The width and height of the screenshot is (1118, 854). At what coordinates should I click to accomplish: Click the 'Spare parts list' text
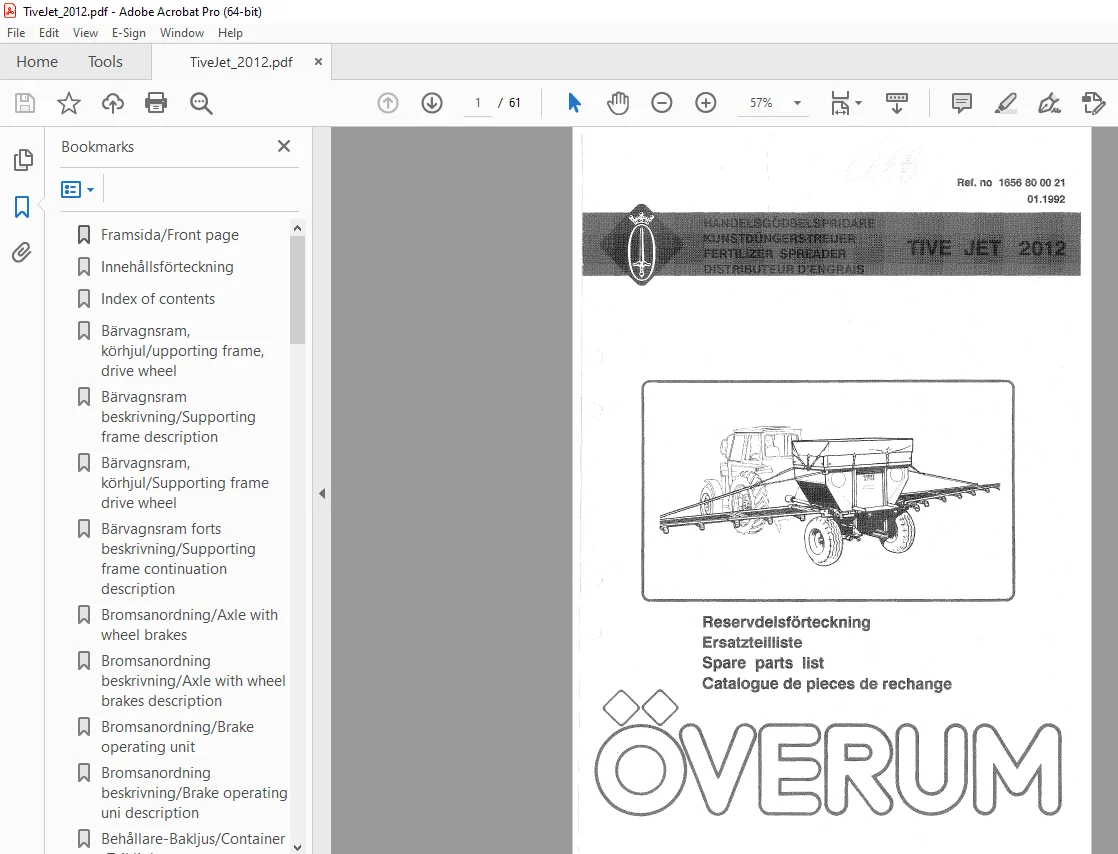pos(762,663)
